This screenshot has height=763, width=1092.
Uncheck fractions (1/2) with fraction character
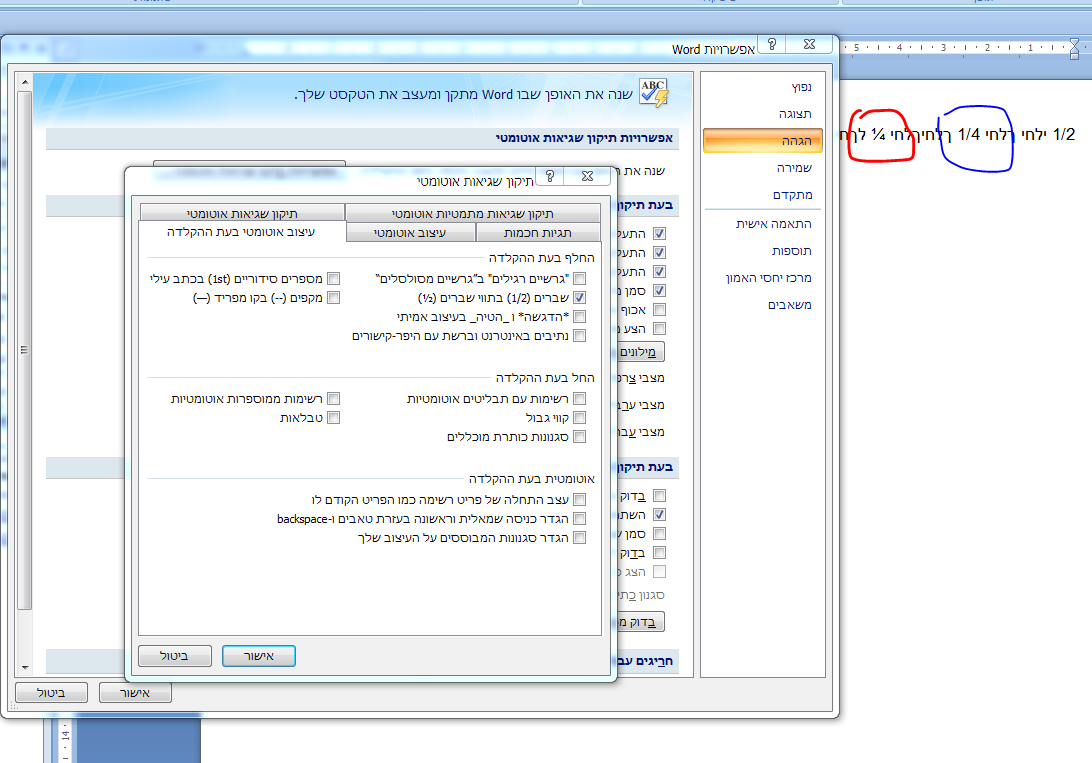point(579,297)
